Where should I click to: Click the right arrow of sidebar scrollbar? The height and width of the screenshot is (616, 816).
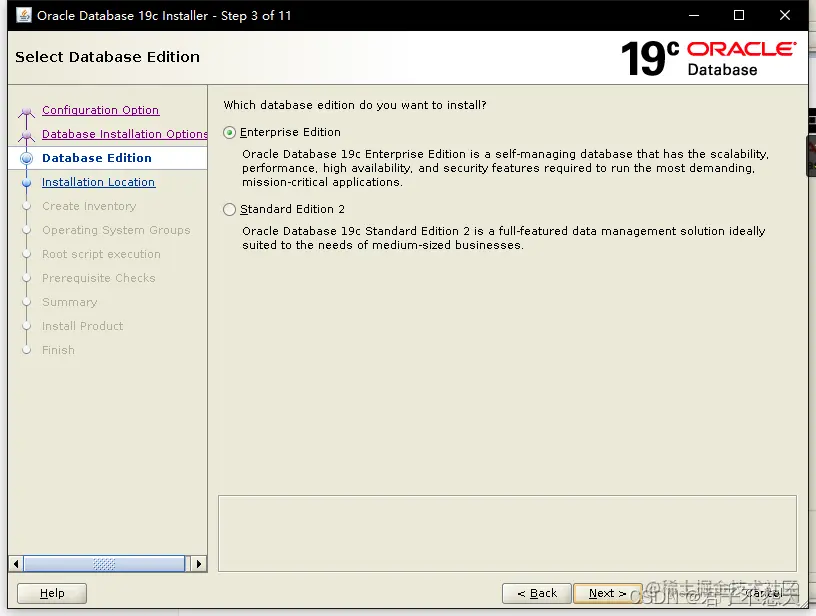(198, 564)
